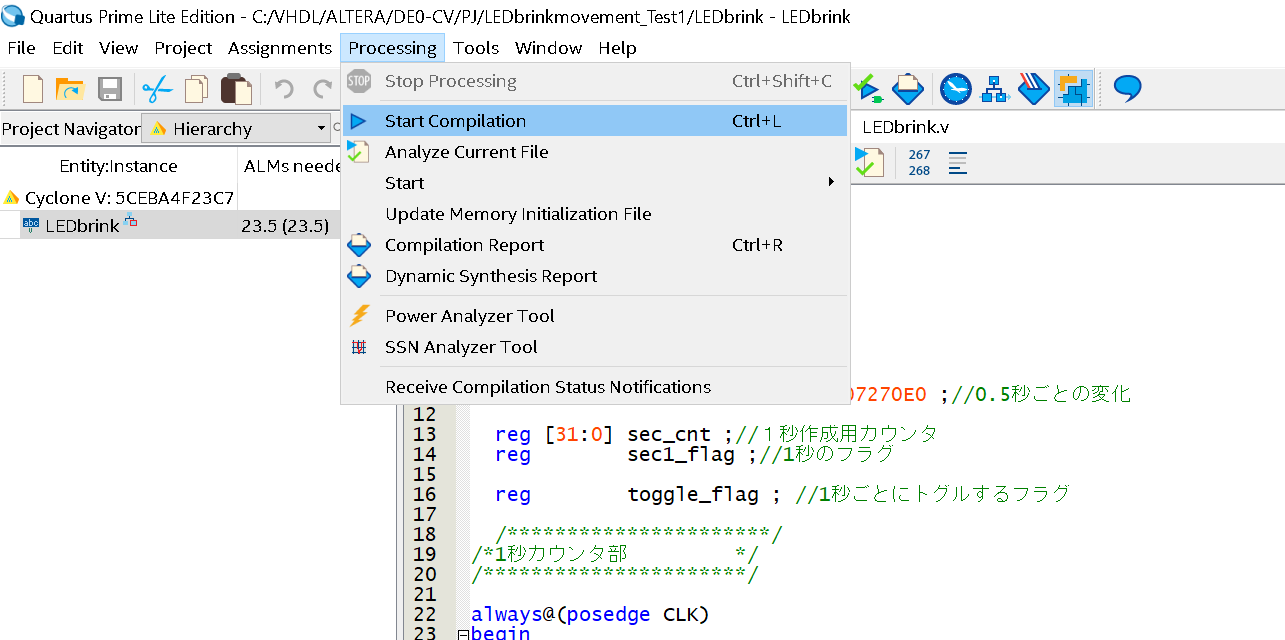
Task: Launch SSN Analyzer Tool
Action: tap(594, 347)
